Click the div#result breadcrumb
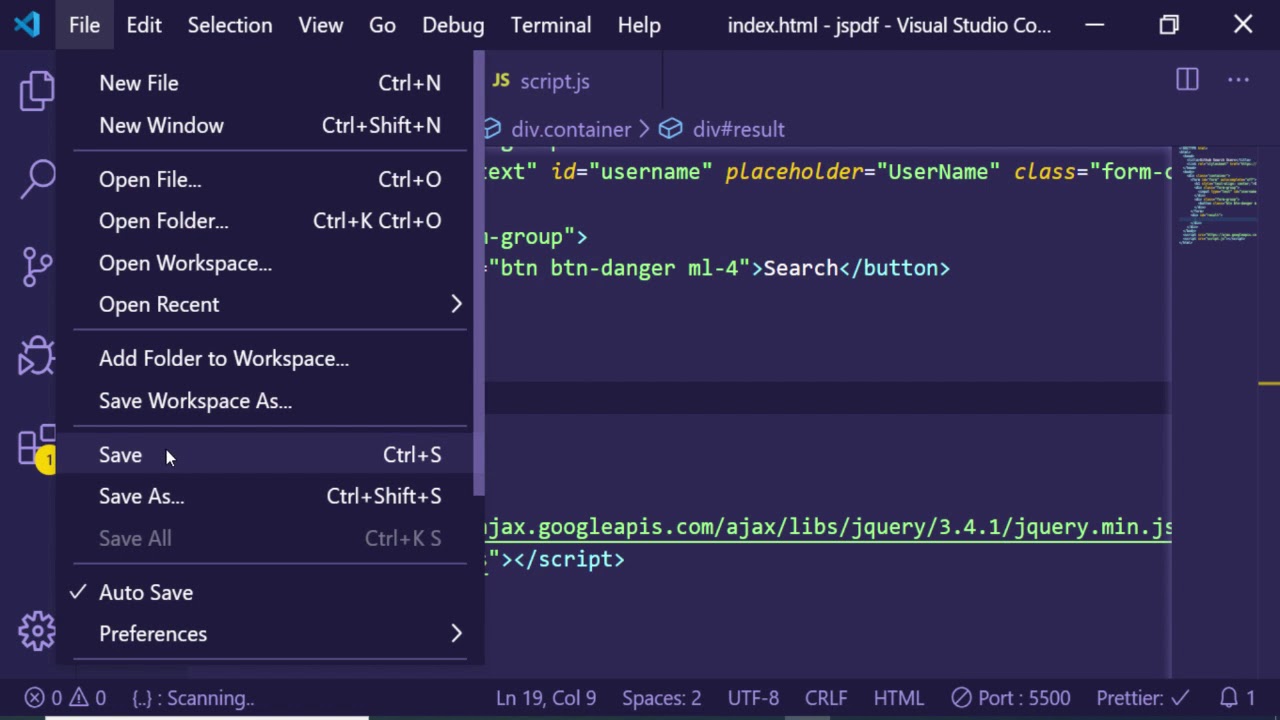Image resolution: width=1280 pixels, height=720 pixels. click(x=738, y=130)
